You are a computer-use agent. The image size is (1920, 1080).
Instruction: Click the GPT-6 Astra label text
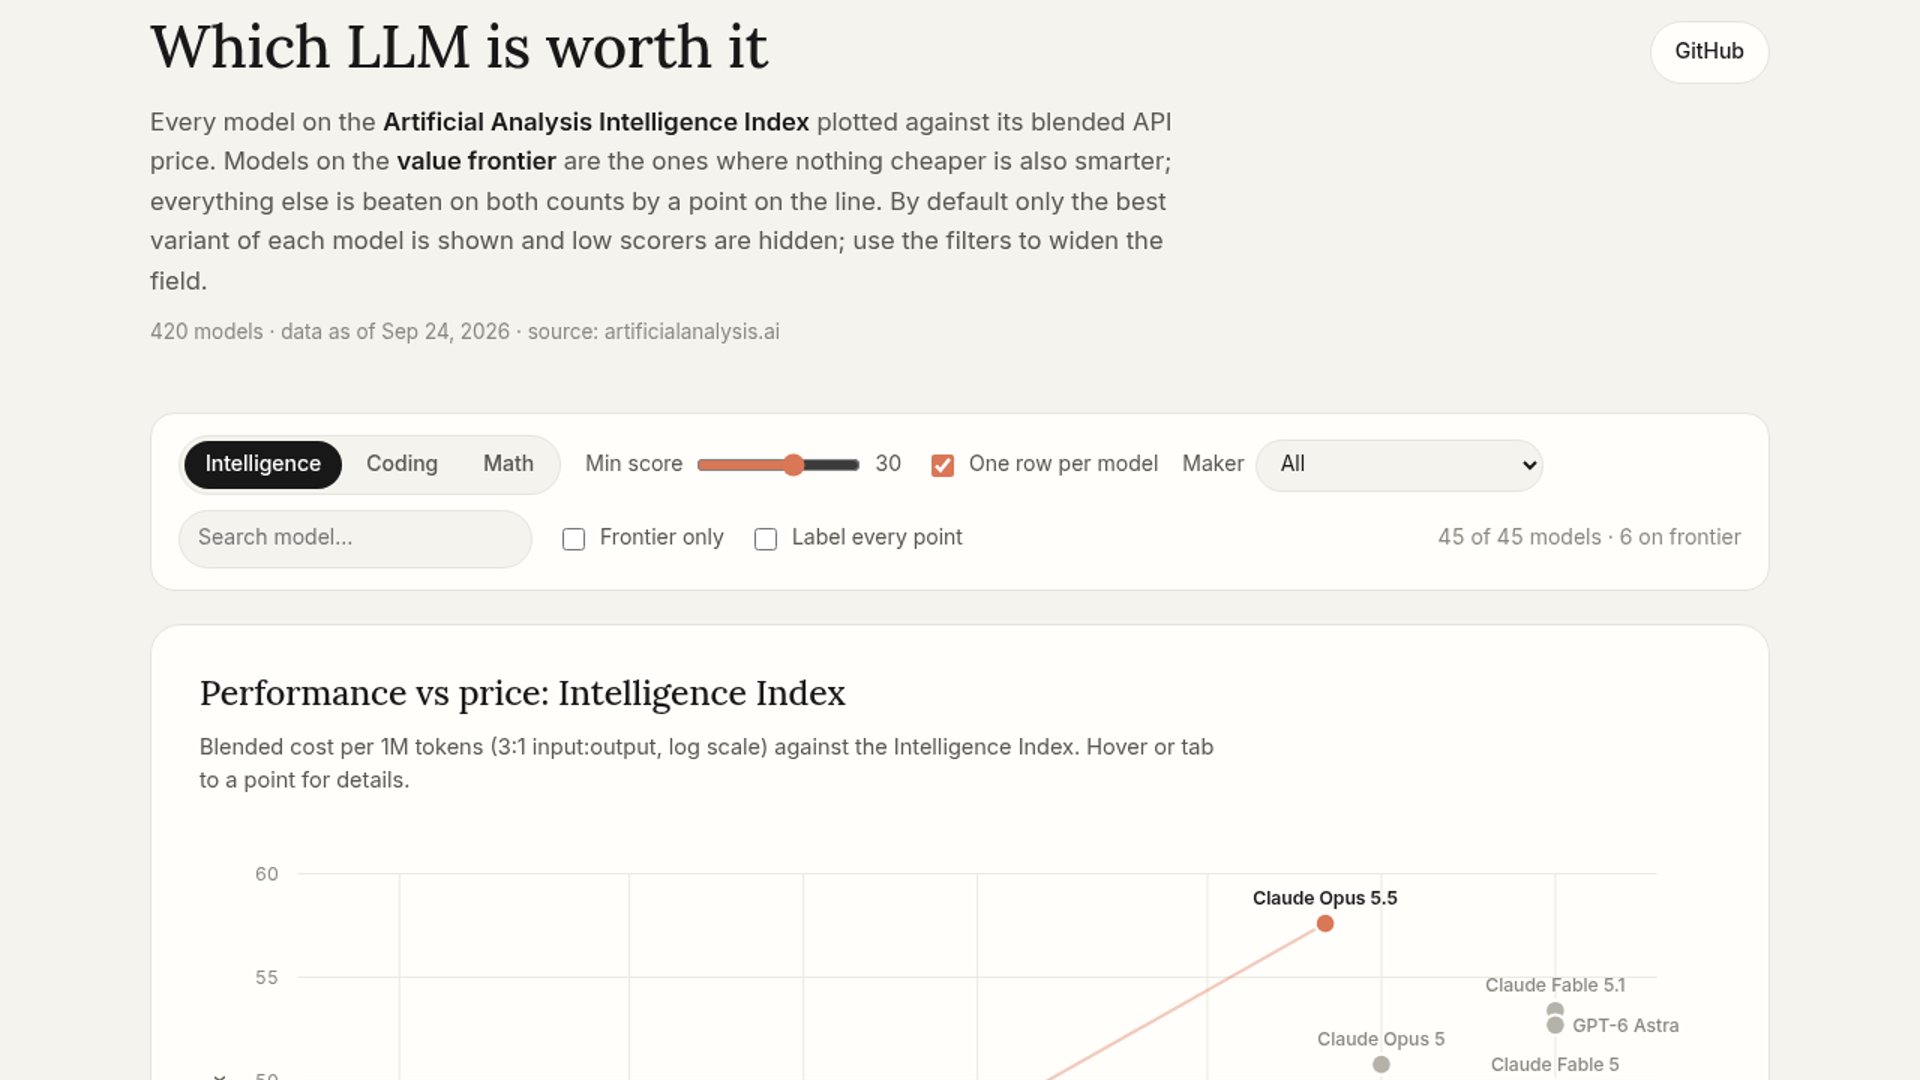(1625, 1025)
